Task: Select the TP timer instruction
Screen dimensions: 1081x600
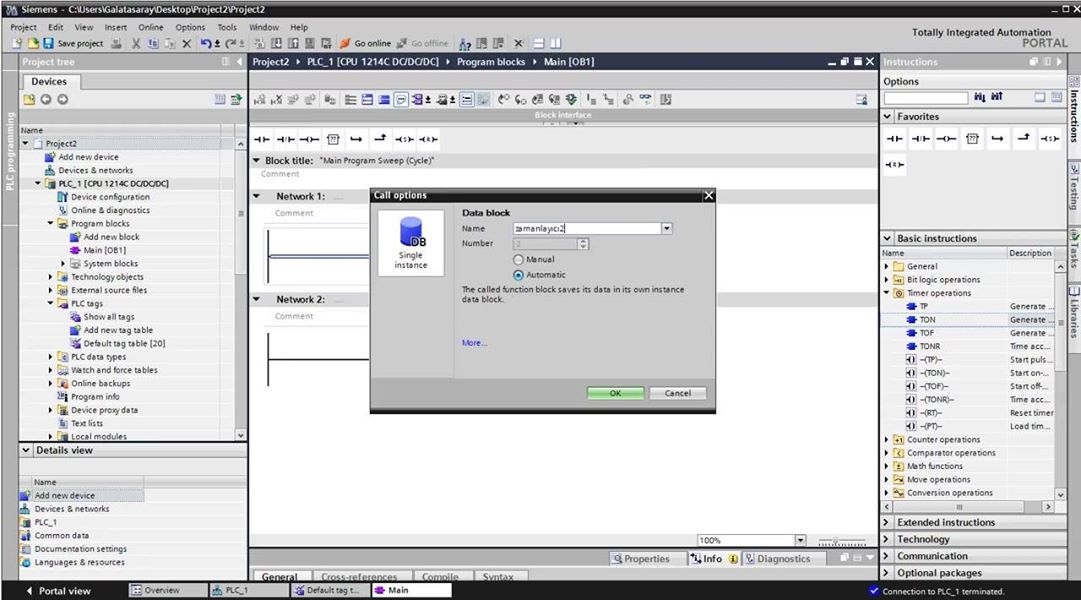Action: click(x=923, y=306)
